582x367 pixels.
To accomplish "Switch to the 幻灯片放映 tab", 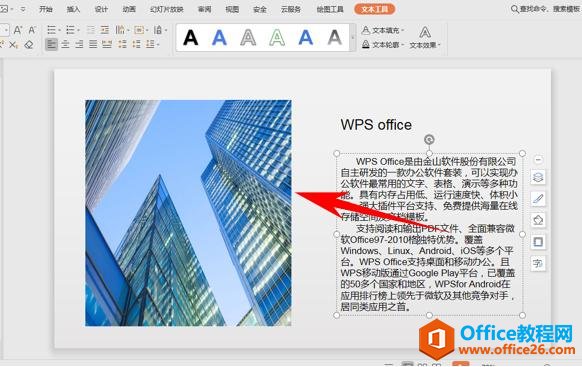I will (x=167, y=9).
